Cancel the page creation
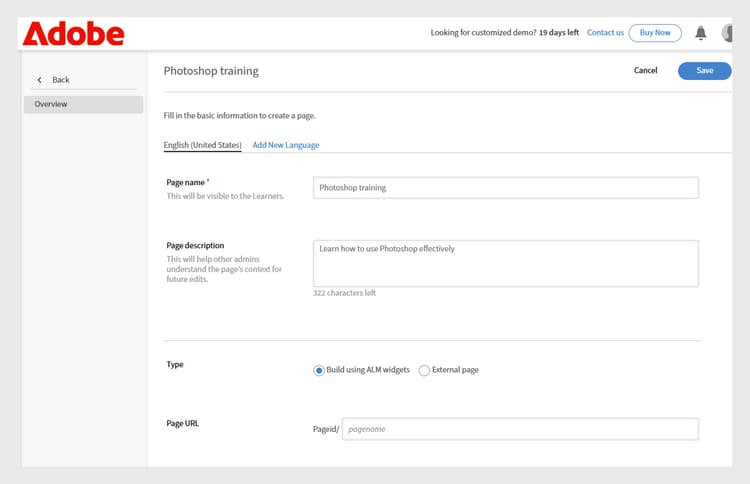Viewport: 750px width, 484px height. coord(645,71)
